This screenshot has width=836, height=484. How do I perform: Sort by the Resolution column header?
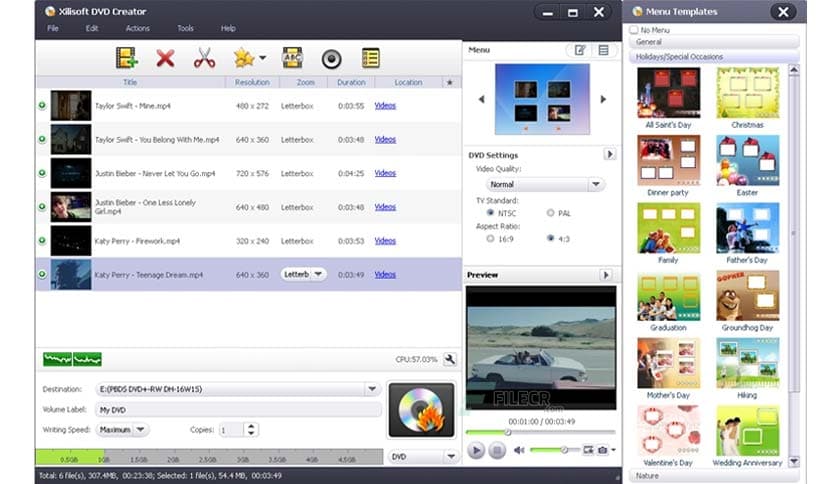252,82
